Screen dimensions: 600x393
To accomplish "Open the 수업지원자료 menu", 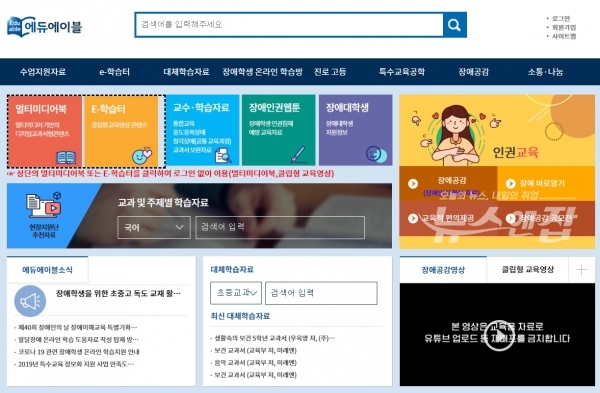I will [43, 72].
